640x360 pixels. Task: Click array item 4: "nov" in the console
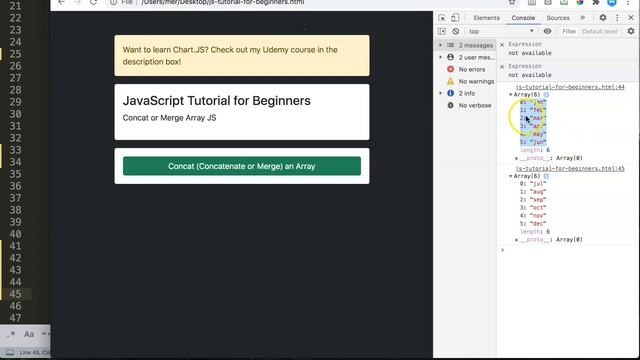tap(533, 216)
